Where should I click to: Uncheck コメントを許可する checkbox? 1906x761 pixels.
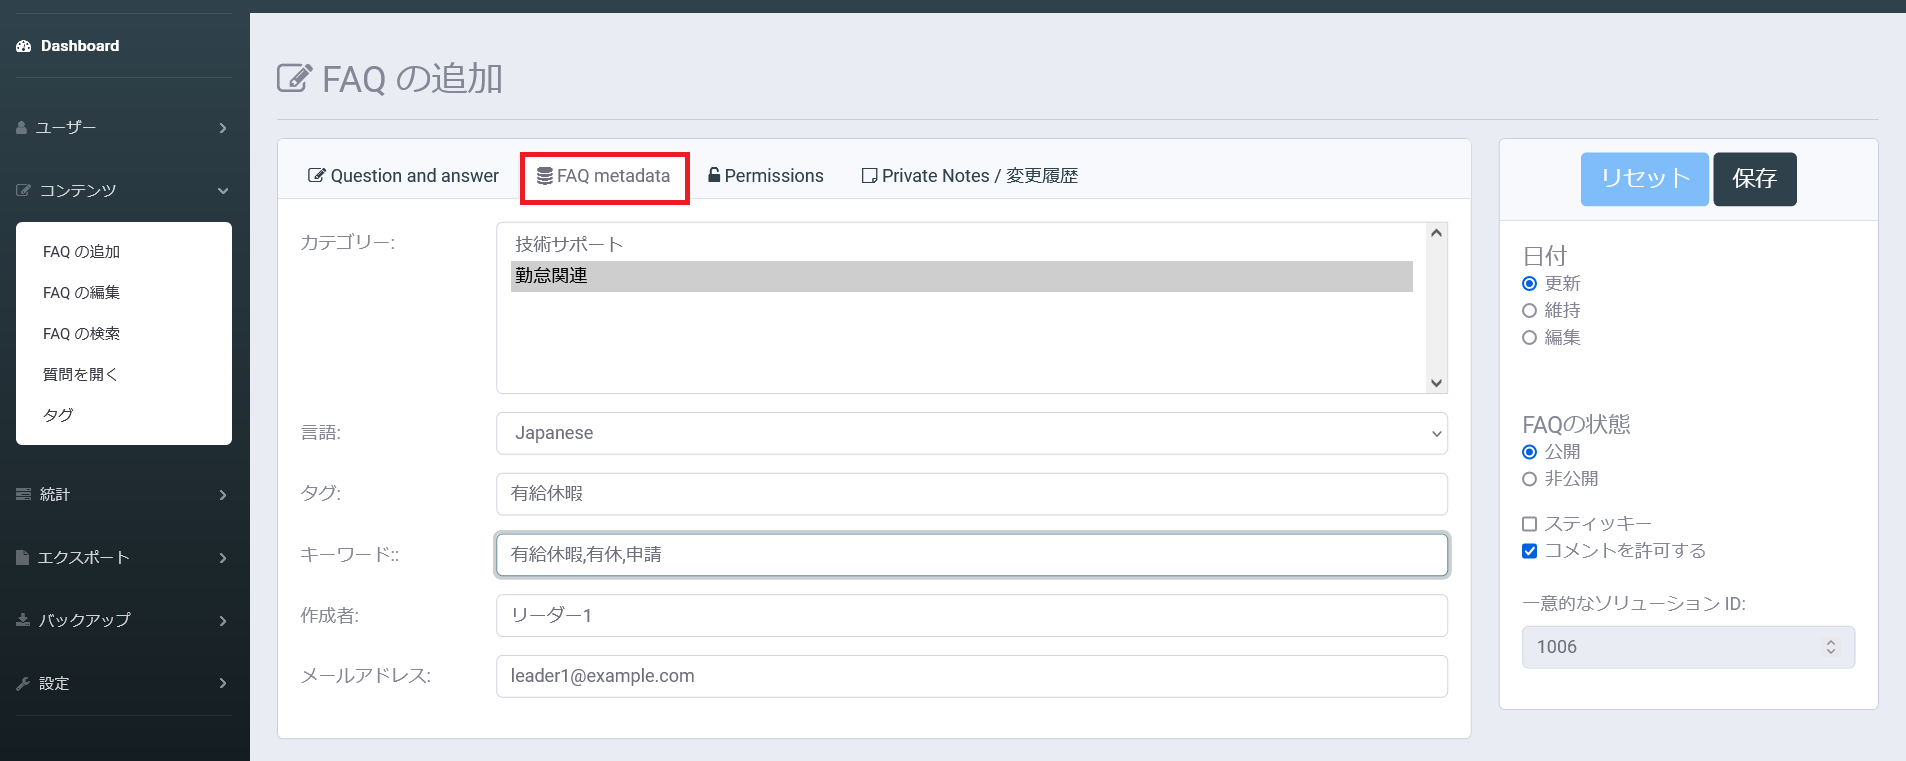1529,551
